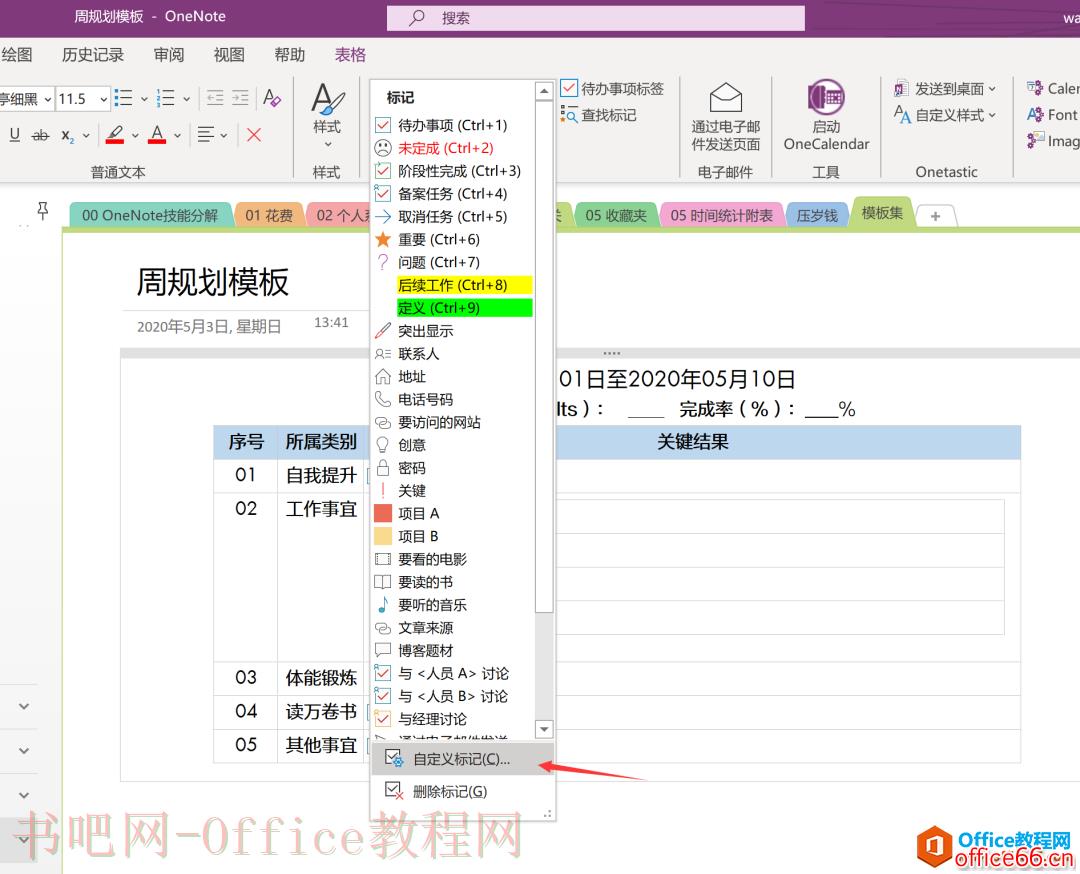Choose yellow 后续工作 (Ctrl+8) tag
This screenshot has height=874, width=1080.
[453, 284]
